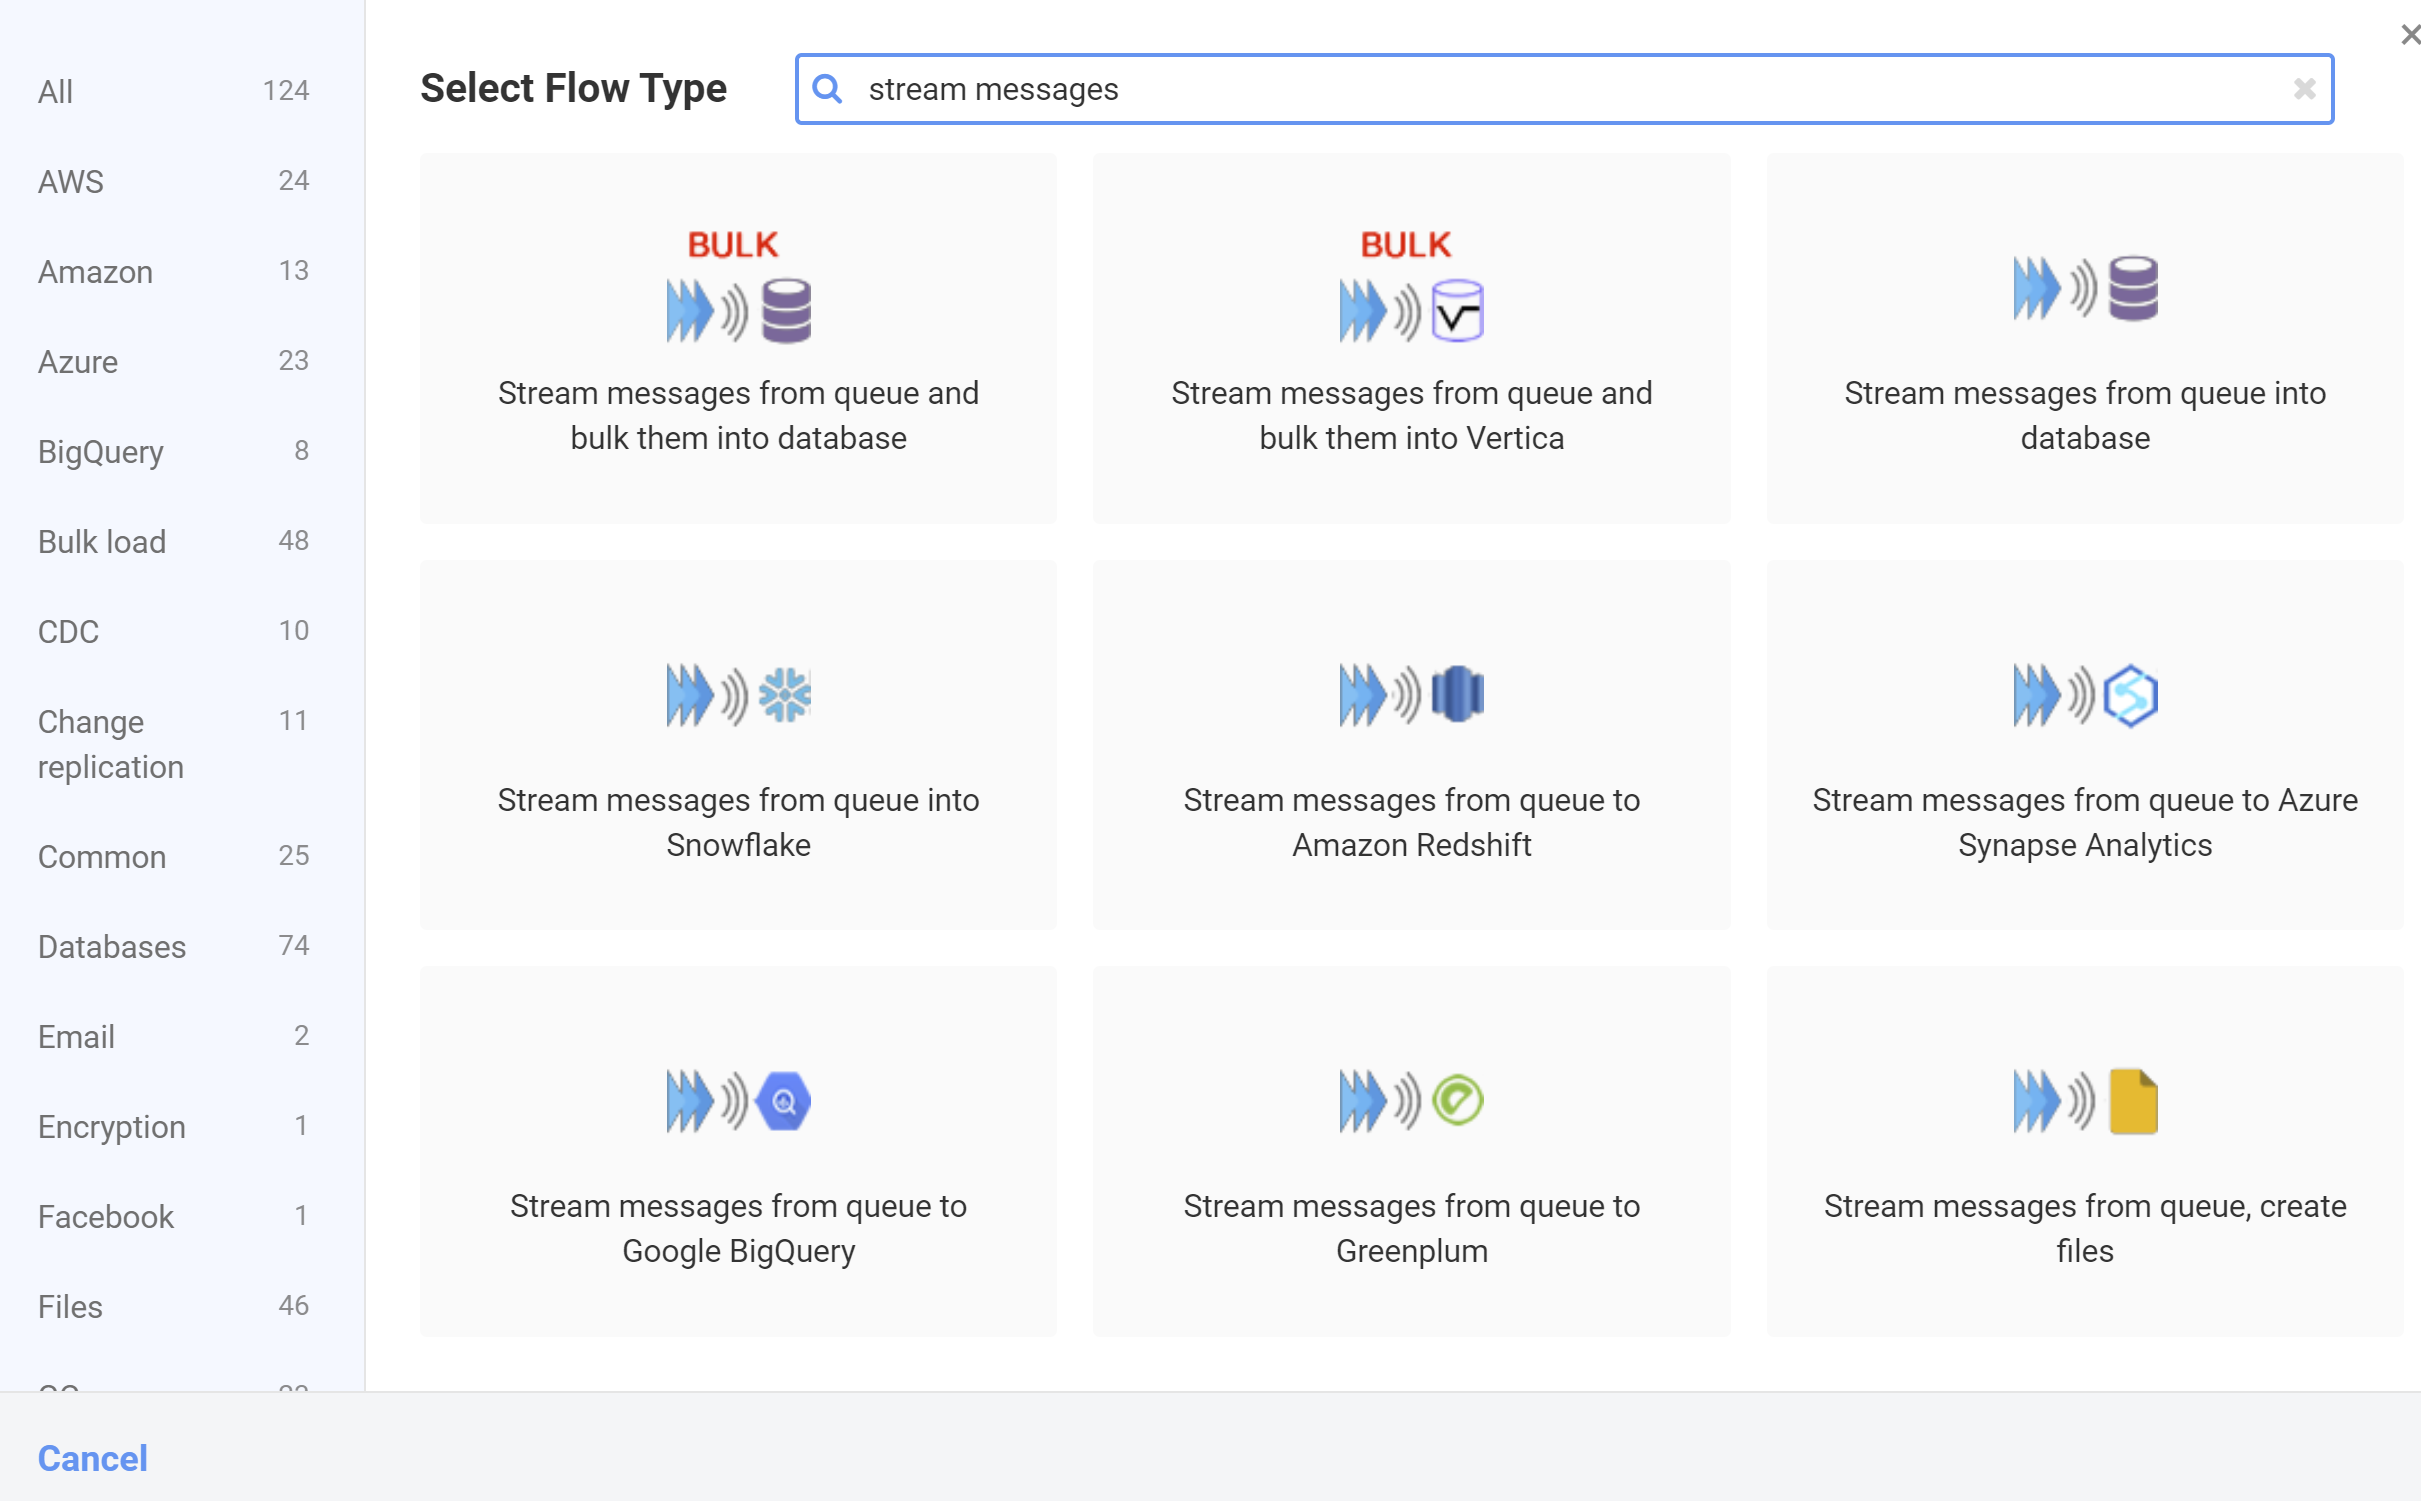Viewport: 2421px width, 1501px height.
Task: Select the Greenplum stream flow icon
Action: point(1411,1101)
